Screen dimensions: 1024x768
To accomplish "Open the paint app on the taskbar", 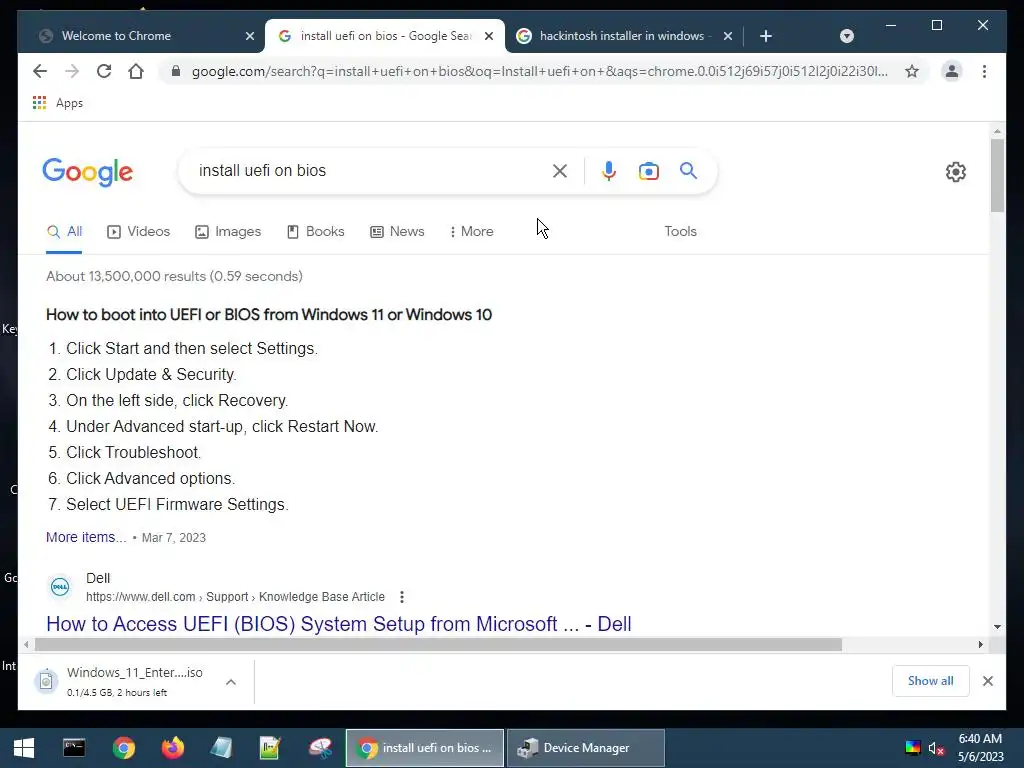I will point(320,748).
